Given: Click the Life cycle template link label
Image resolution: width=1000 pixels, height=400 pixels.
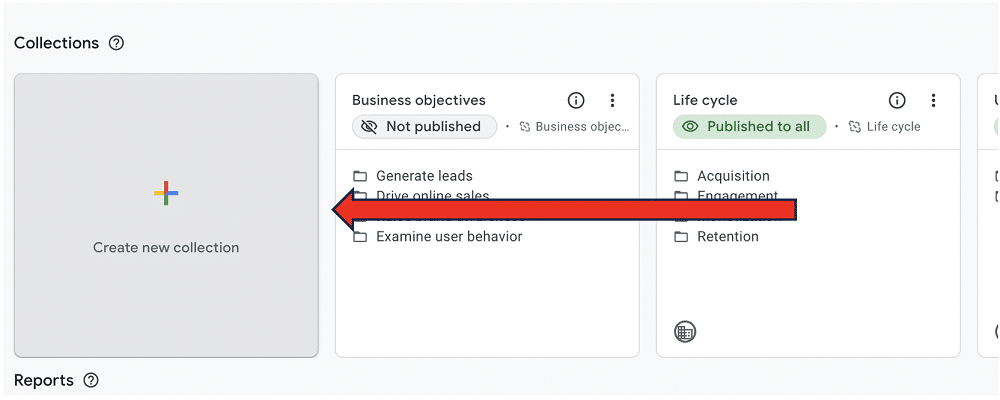Looking at the screenshot, I should pos(893,126).
